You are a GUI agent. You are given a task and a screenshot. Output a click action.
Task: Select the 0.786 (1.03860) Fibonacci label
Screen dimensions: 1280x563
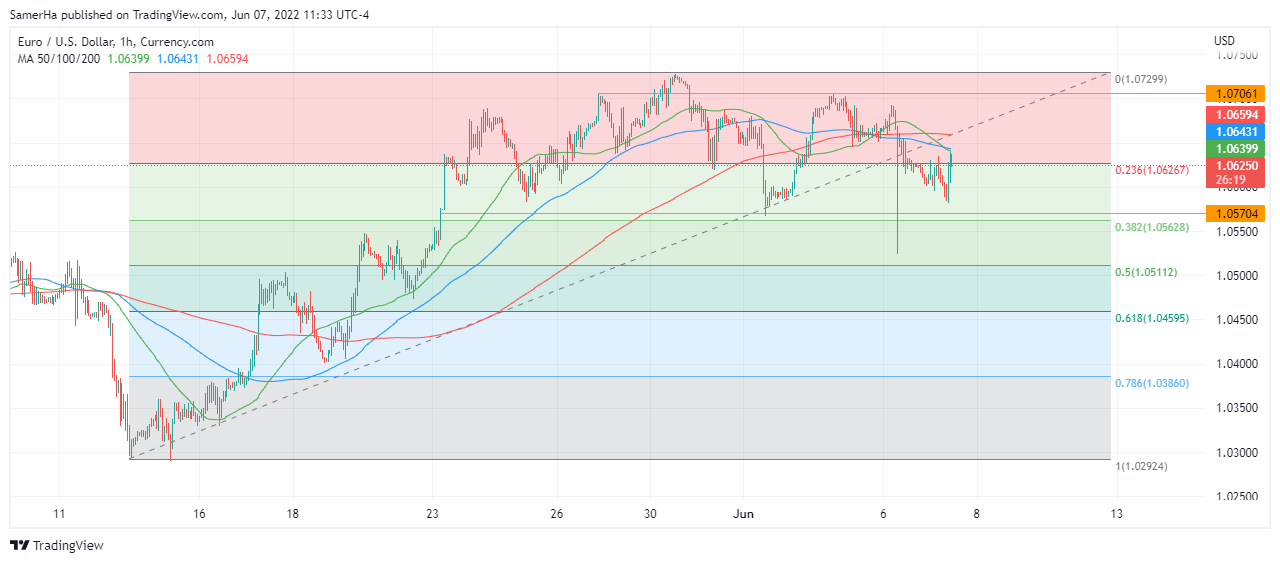[x=1151, y=383]
